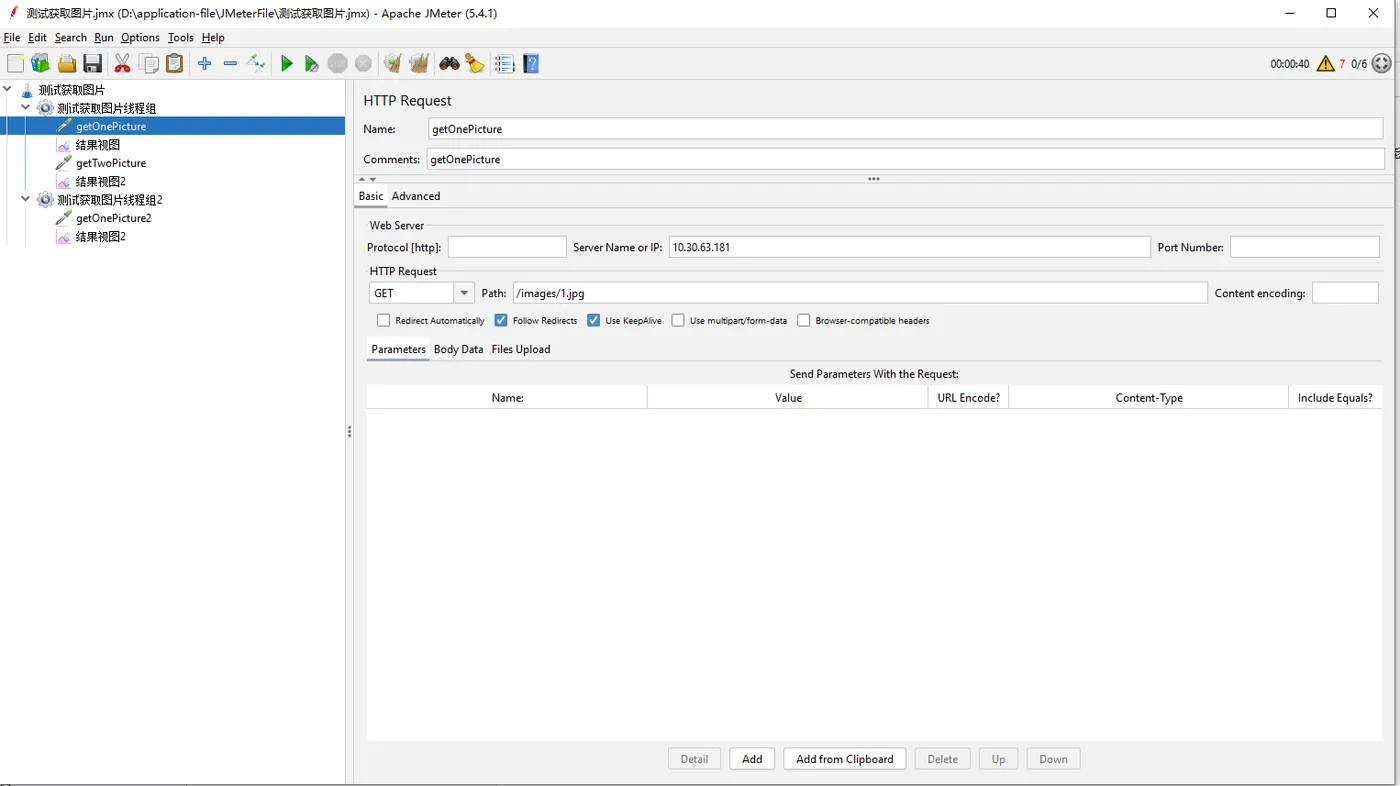This screenshot has width=1400, height=786.
Task: Click the Clear broom icon
Action: click(393, 64)
